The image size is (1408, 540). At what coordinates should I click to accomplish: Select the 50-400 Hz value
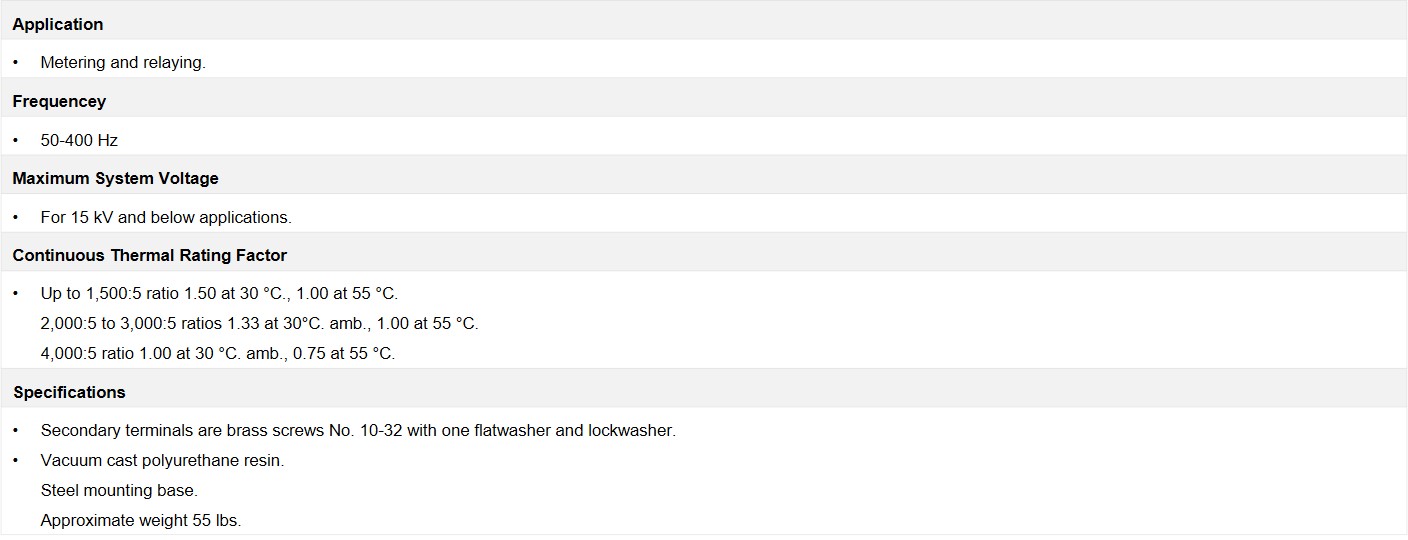click(x=79, y=140)
